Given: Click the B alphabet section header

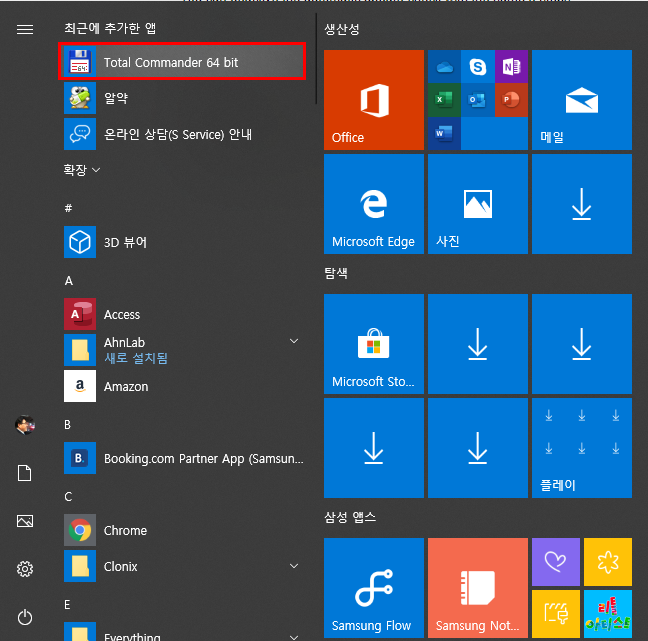Looking at the screenshot, I should (x=67, y=425).
